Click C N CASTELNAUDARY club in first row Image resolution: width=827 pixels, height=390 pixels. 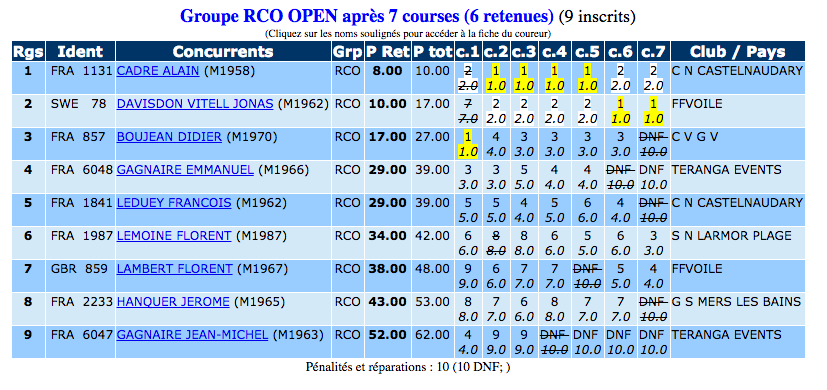pos(737,71)
